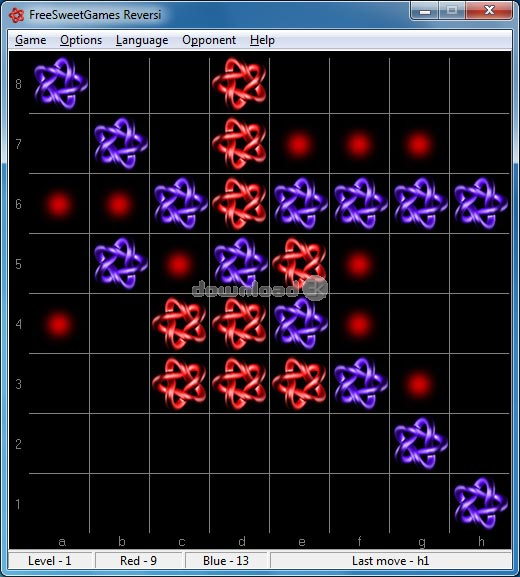Click the blue piece at h1 corner

481,503
